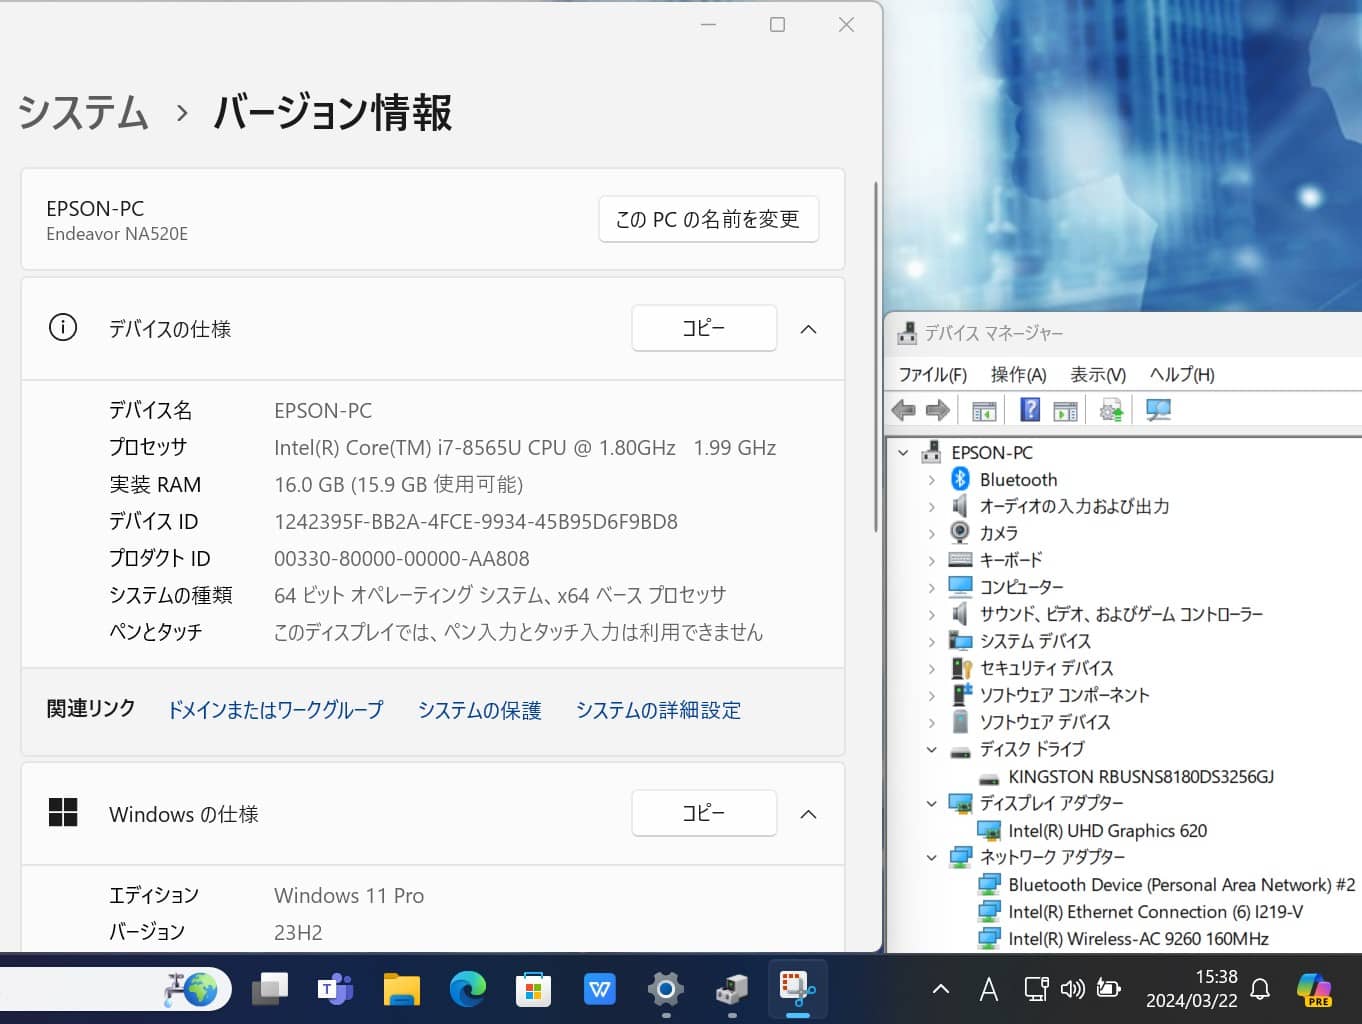
Task: Click この PC の名前を変更 button
Action: pyautogui.click(x=708, y=219)
